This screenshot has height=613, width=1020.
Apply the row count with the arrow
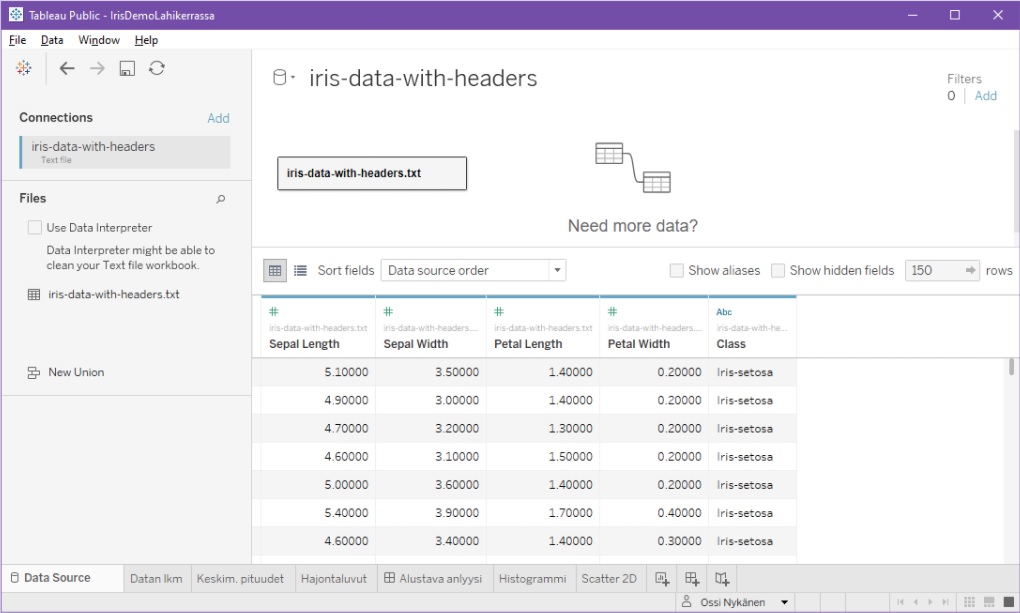pyautogui.click(x=970, y=270)
